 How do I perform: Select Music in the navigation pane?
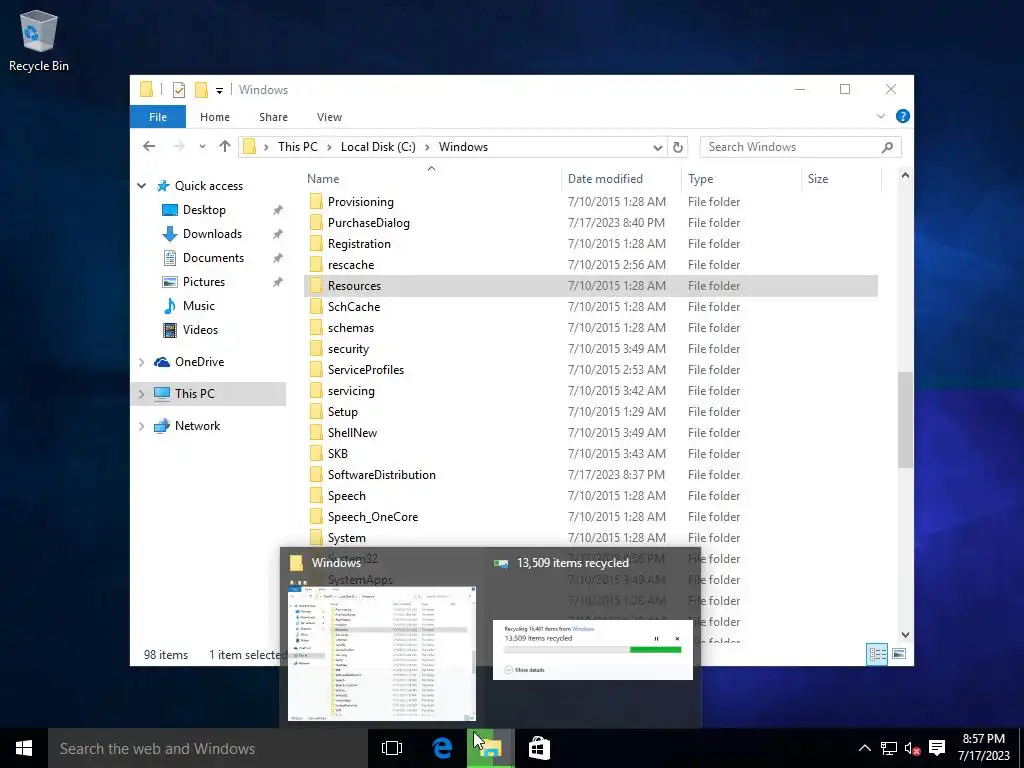199,306
